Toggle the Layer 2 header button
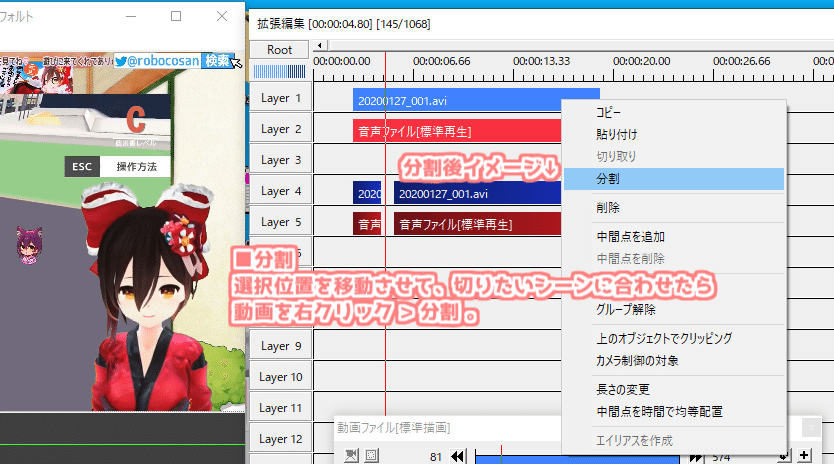 (x=281, y=129)
